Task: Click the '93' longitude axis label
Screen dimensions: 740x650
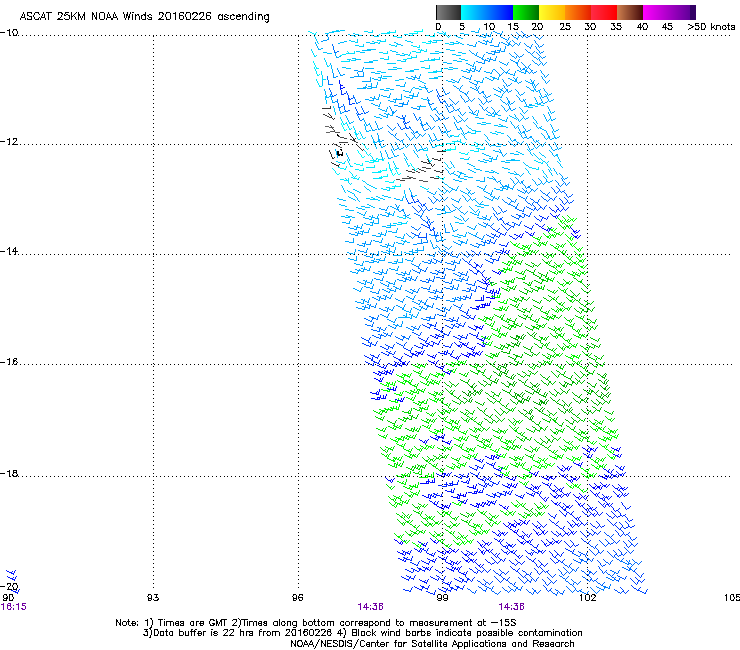Action: coord(153,598)
